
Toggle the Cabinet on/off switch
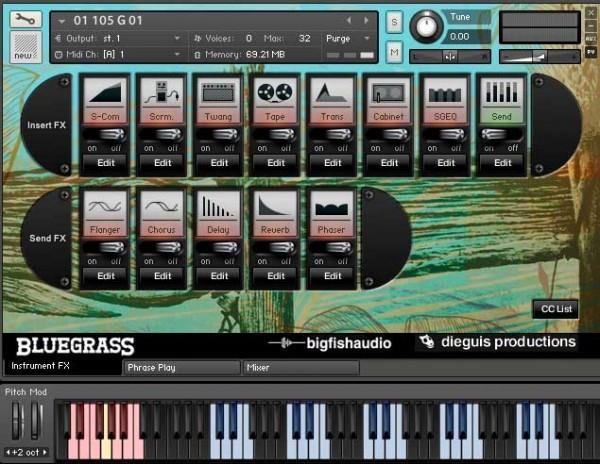(x=388, y=135)
